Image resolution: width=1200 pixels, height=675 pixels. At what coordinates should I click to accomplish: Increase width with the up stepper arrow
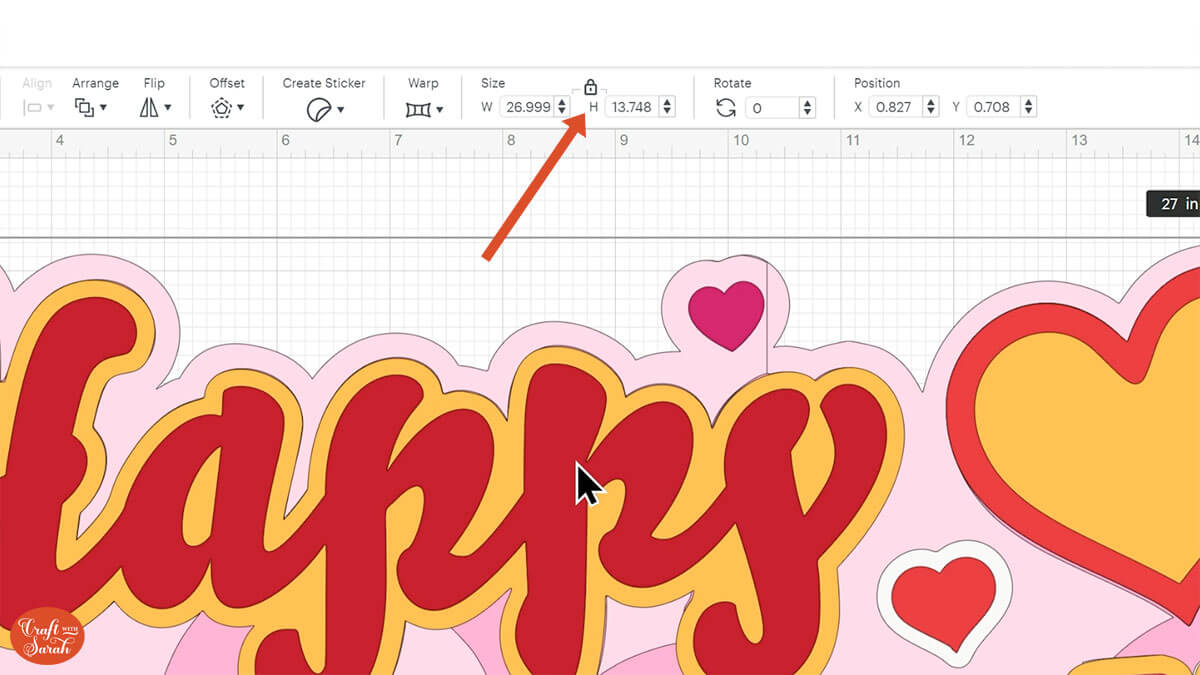pos(562,102)
